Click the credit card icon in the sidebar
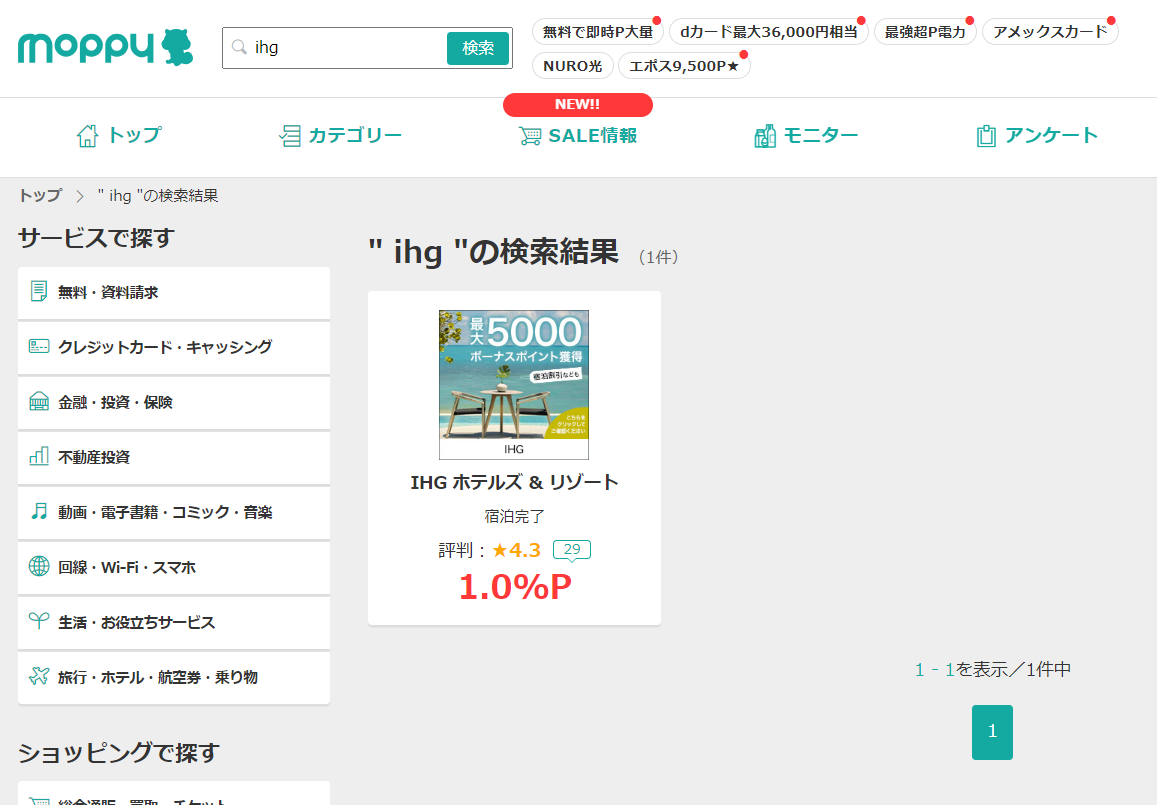The height and width of the screenshot is (805, 1157). [39, 346]
